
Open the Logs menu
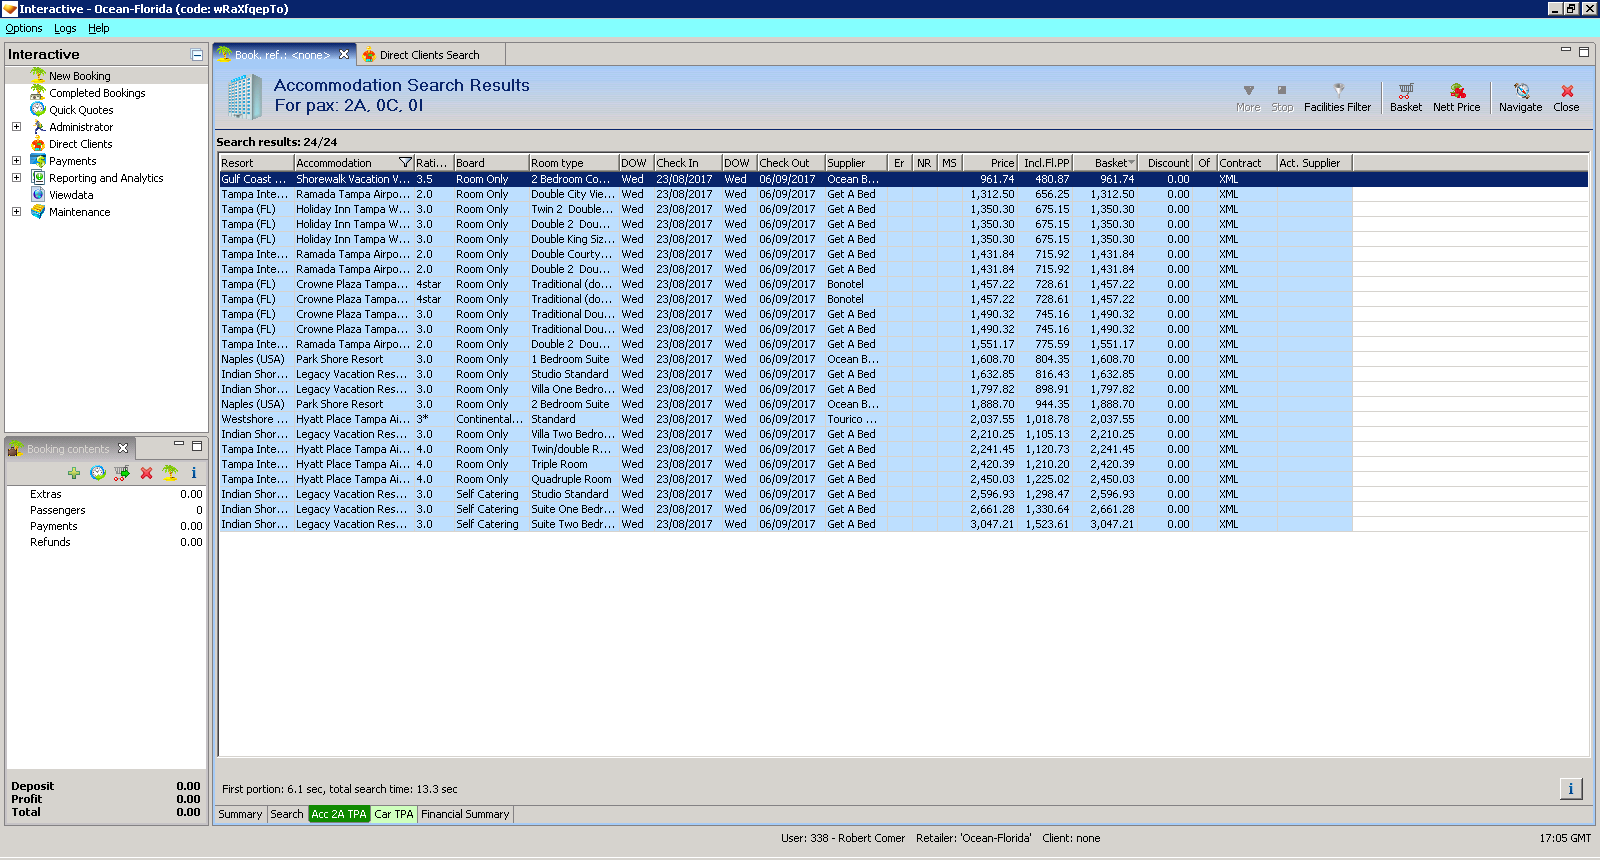click(65, 28)
